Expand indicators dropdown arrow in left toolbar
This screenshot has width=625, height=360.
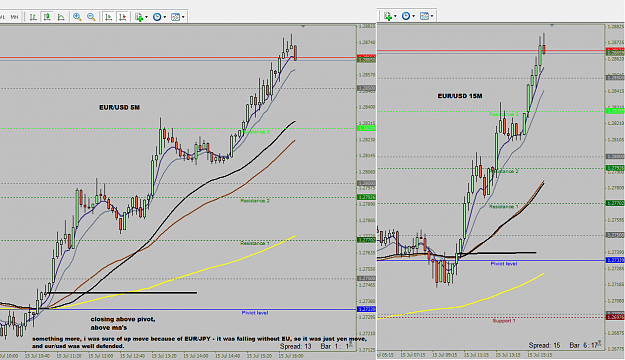click(147, 17)
